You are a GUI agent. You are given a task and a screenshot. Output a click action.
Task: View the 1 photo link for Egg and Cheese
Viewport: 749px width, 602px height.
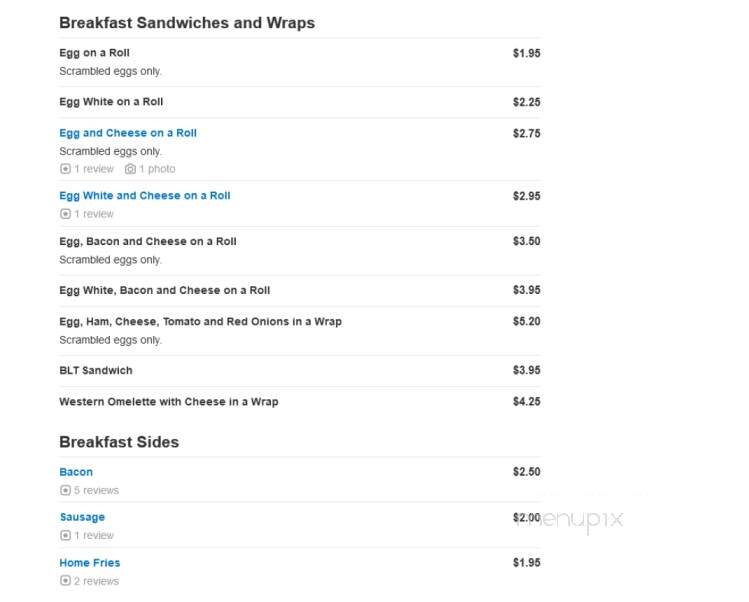[x=157, y=169]
